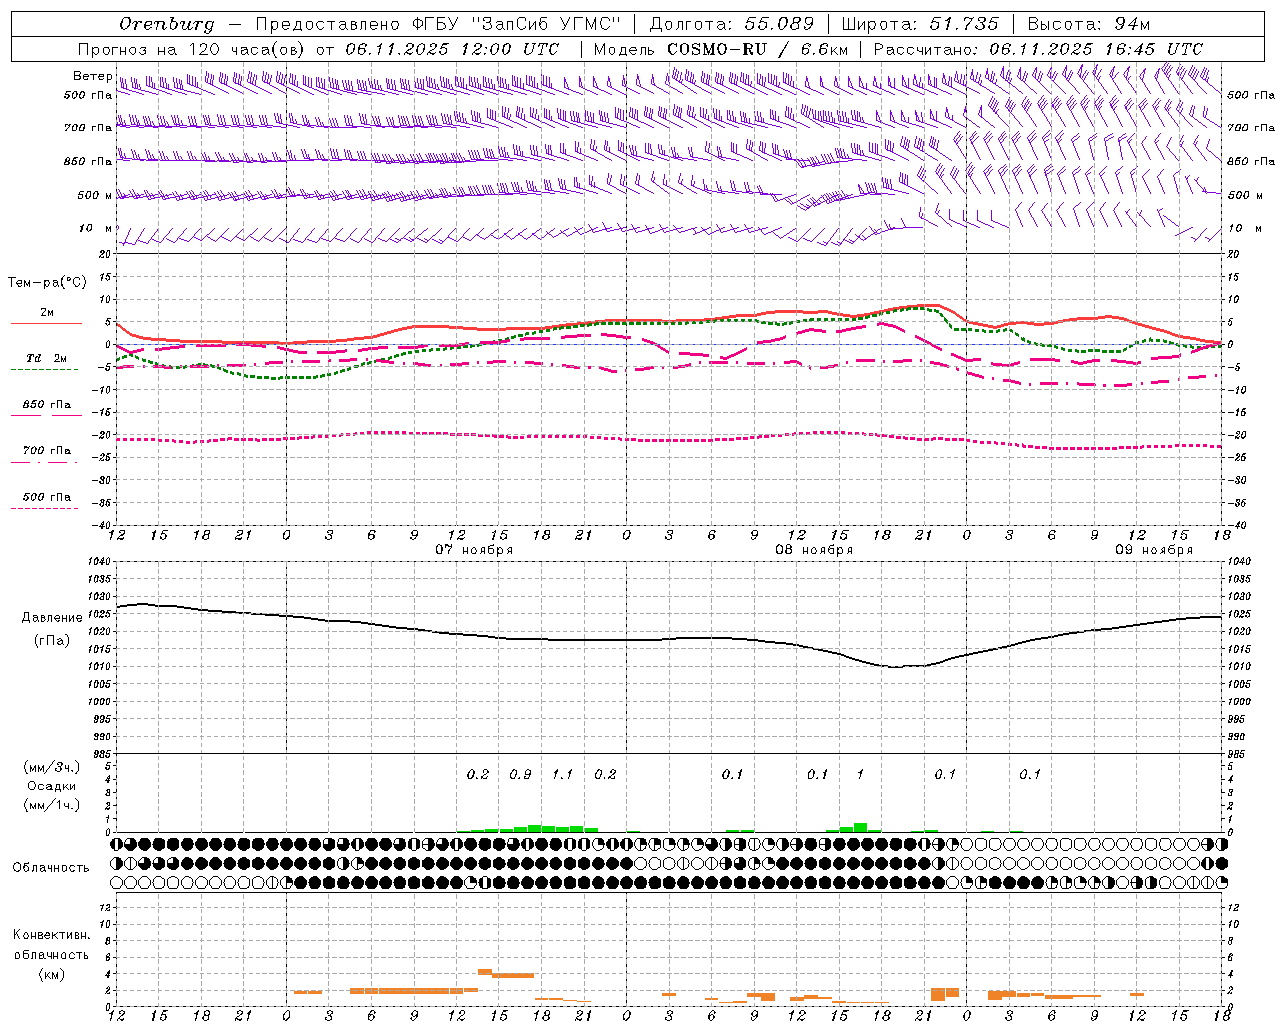This screenshot has height=1024, width=1280.
Task: Click the '1.1' precipitation amount value
Action: 563,775
